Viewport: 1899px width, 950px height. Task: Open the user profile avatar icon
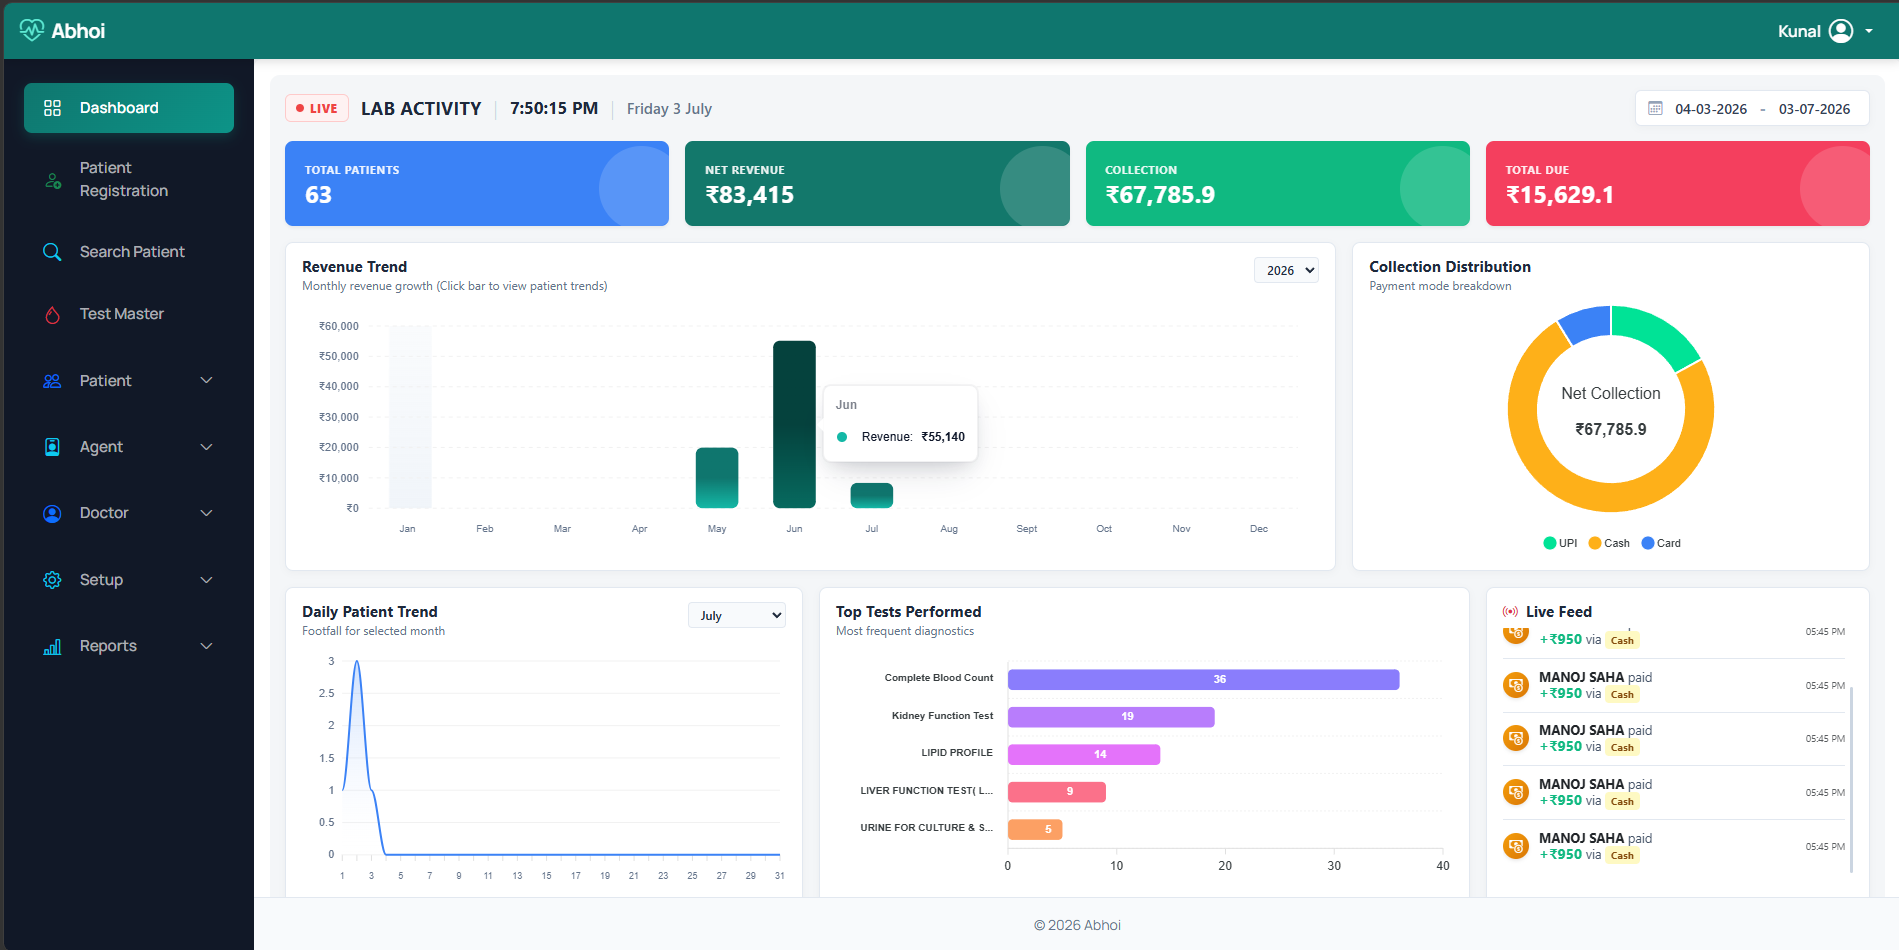(x=1841, y=31)
